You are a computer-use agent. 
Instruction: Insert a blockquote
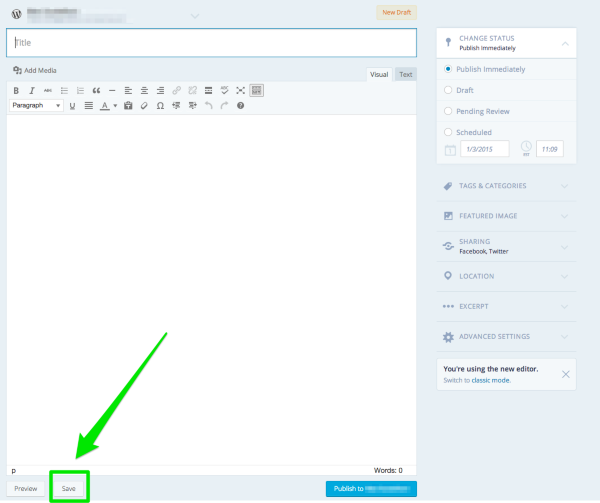[x=96, y=90]
